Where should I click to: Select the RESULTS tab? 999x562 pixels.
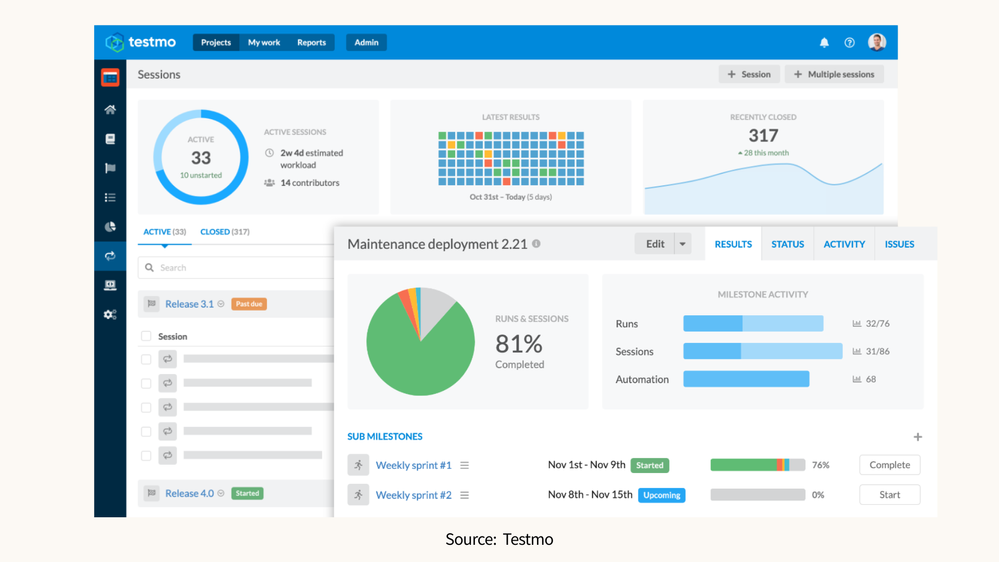tap(733, 244)
